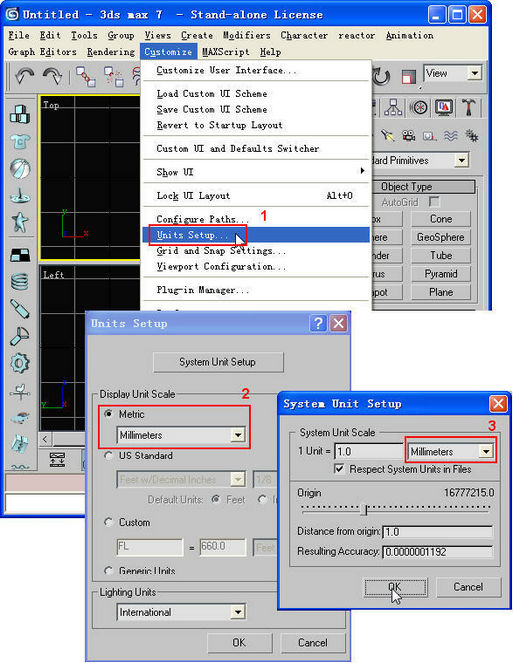Click the Units Setup help question mark
Image resolution: width=513 pixels, height=663 pixels.
318,323
